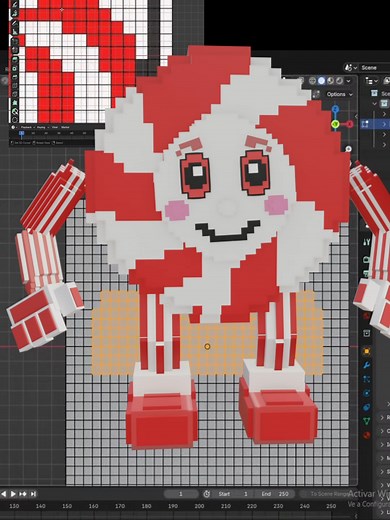Expand the highlighted blue outliner row
390x520 pixels.
click(x=384, y=124)
